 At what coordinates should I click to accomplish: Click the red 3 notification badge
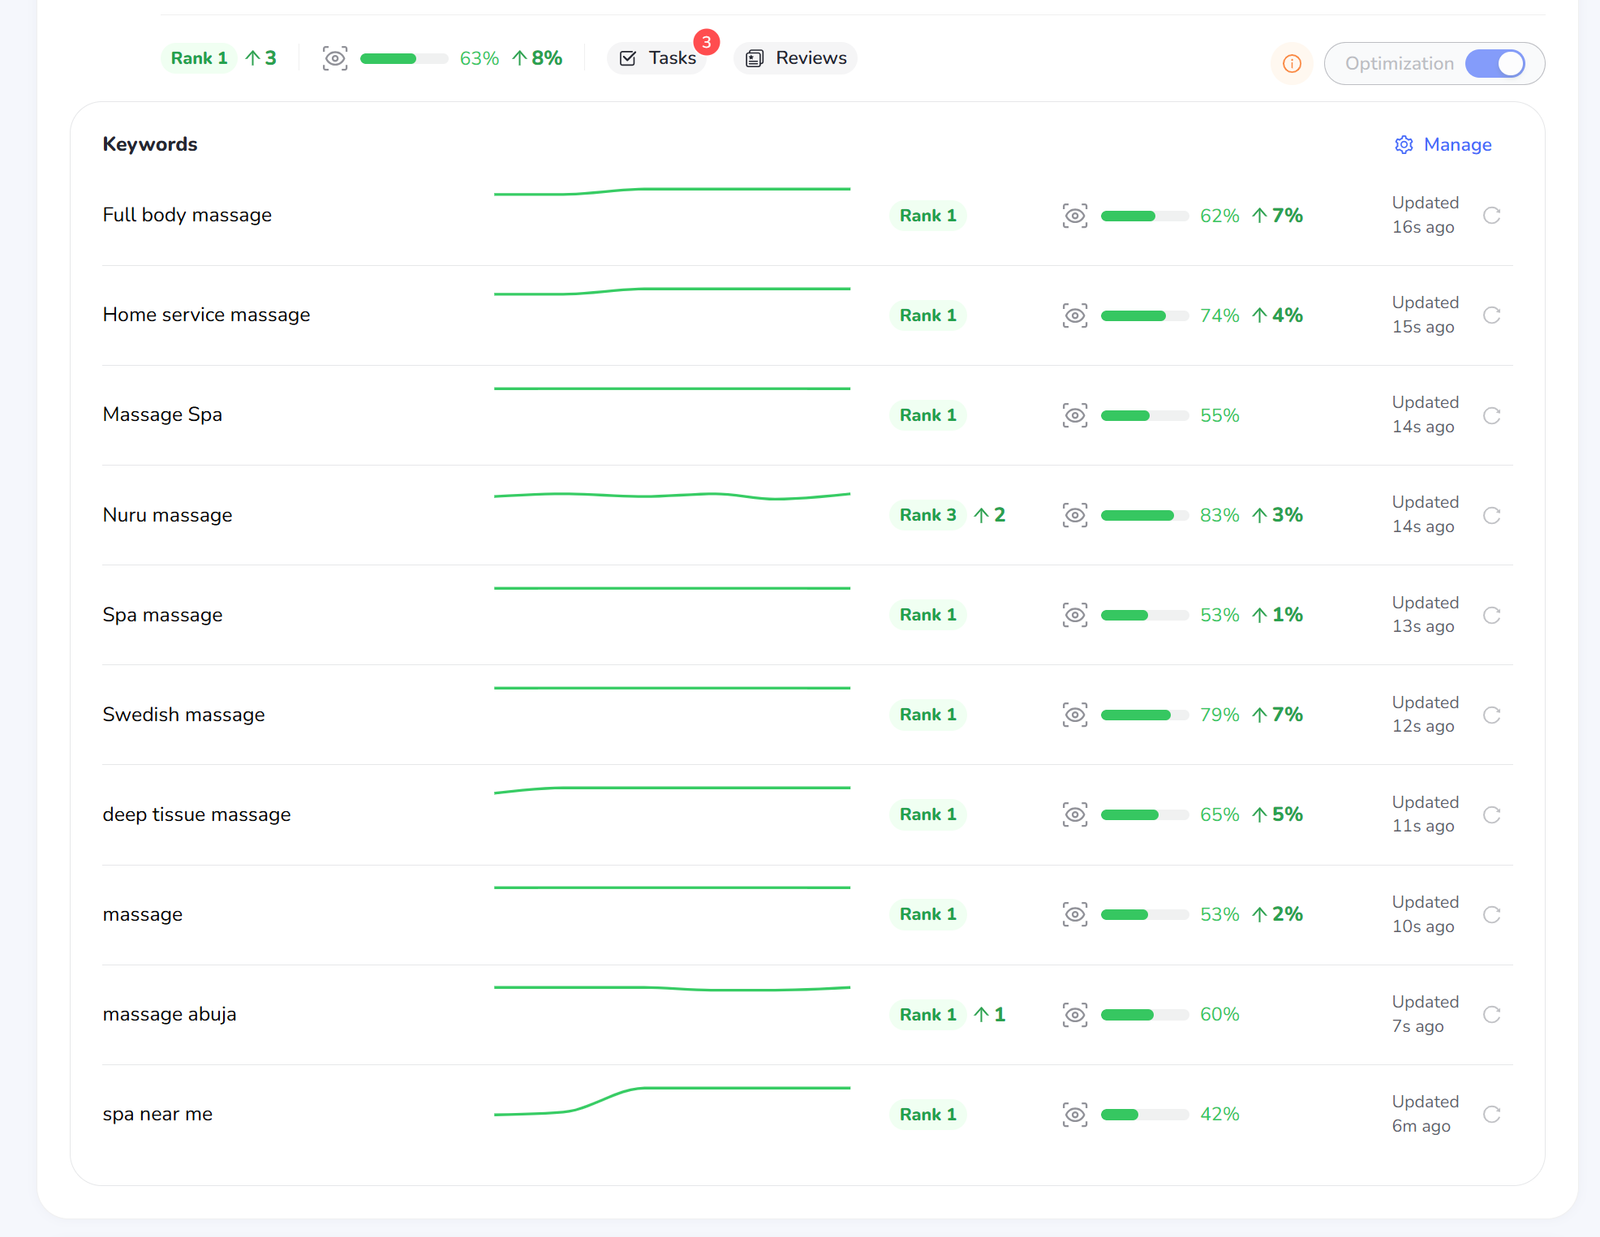tap(706, 42)
